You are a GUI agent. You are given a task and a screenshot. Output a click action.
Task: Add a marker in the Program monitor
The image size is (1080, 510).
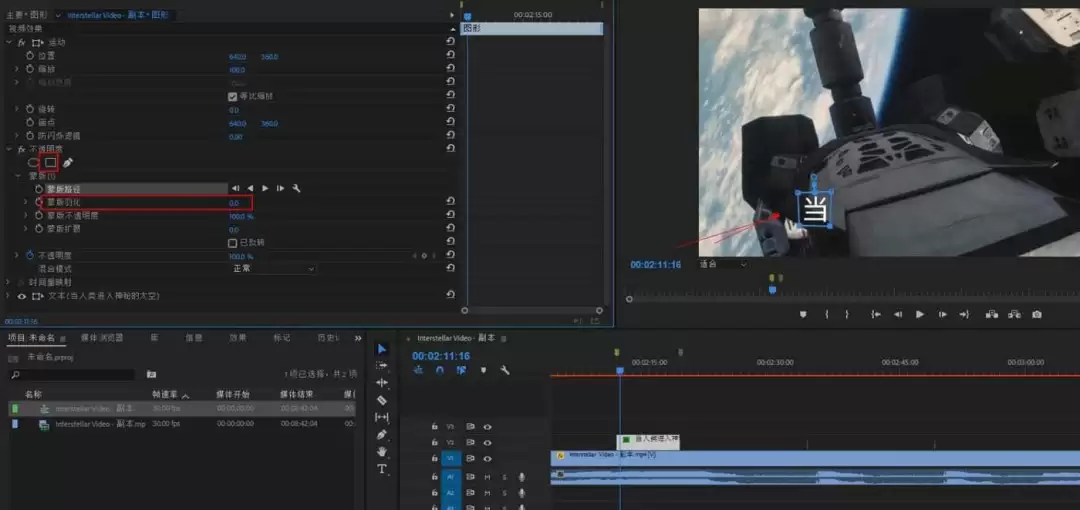click(802, 314)
